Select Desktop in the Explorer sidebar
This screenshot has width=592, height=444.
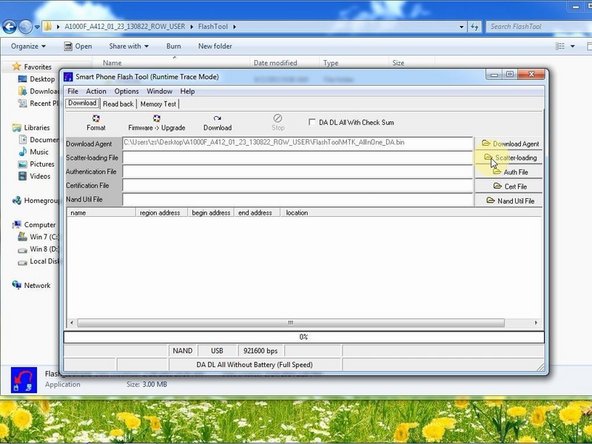(x=42, y=79)
